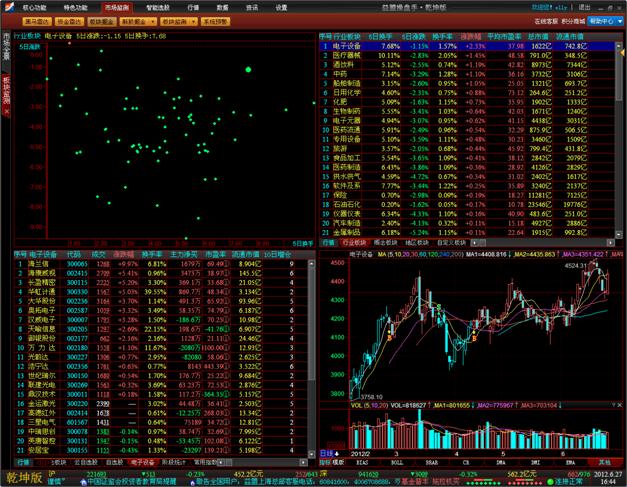Switch to 自选股 tab under stock list

114,462
